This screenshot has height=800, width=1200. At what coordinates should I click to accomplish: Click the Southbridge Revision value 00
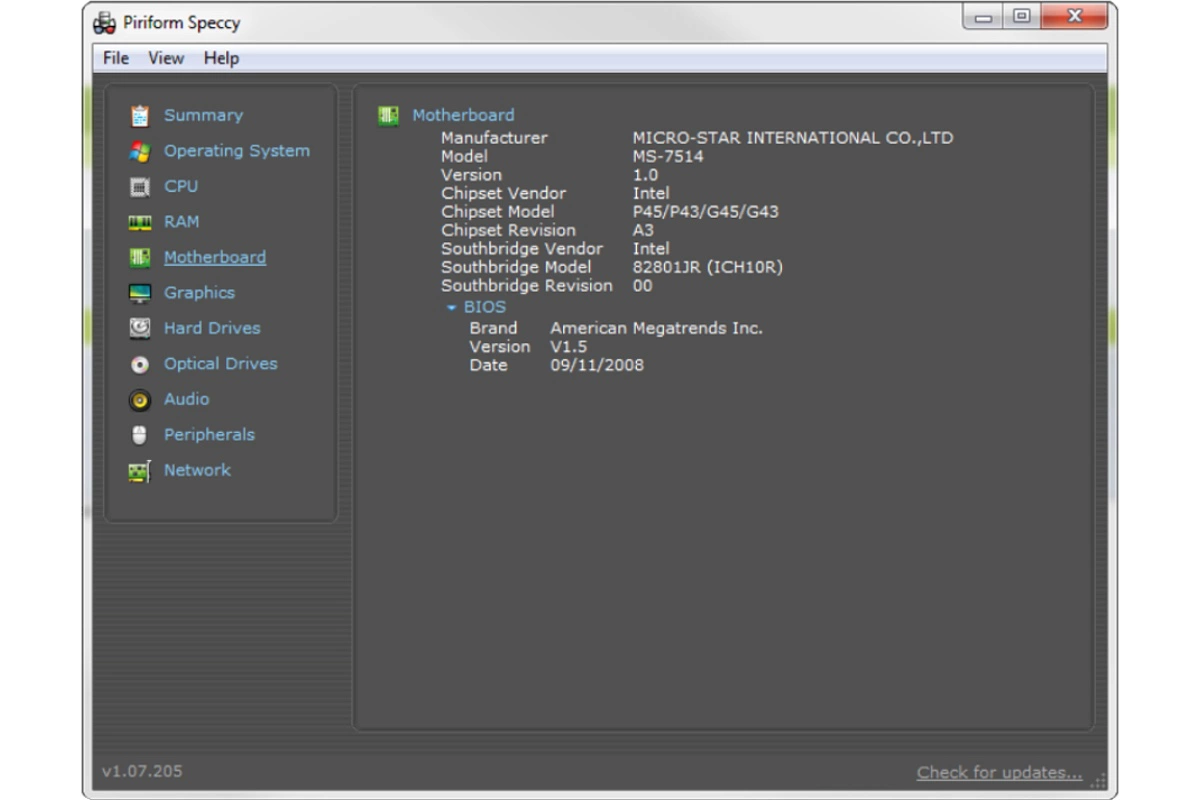(x=642, y=286)
